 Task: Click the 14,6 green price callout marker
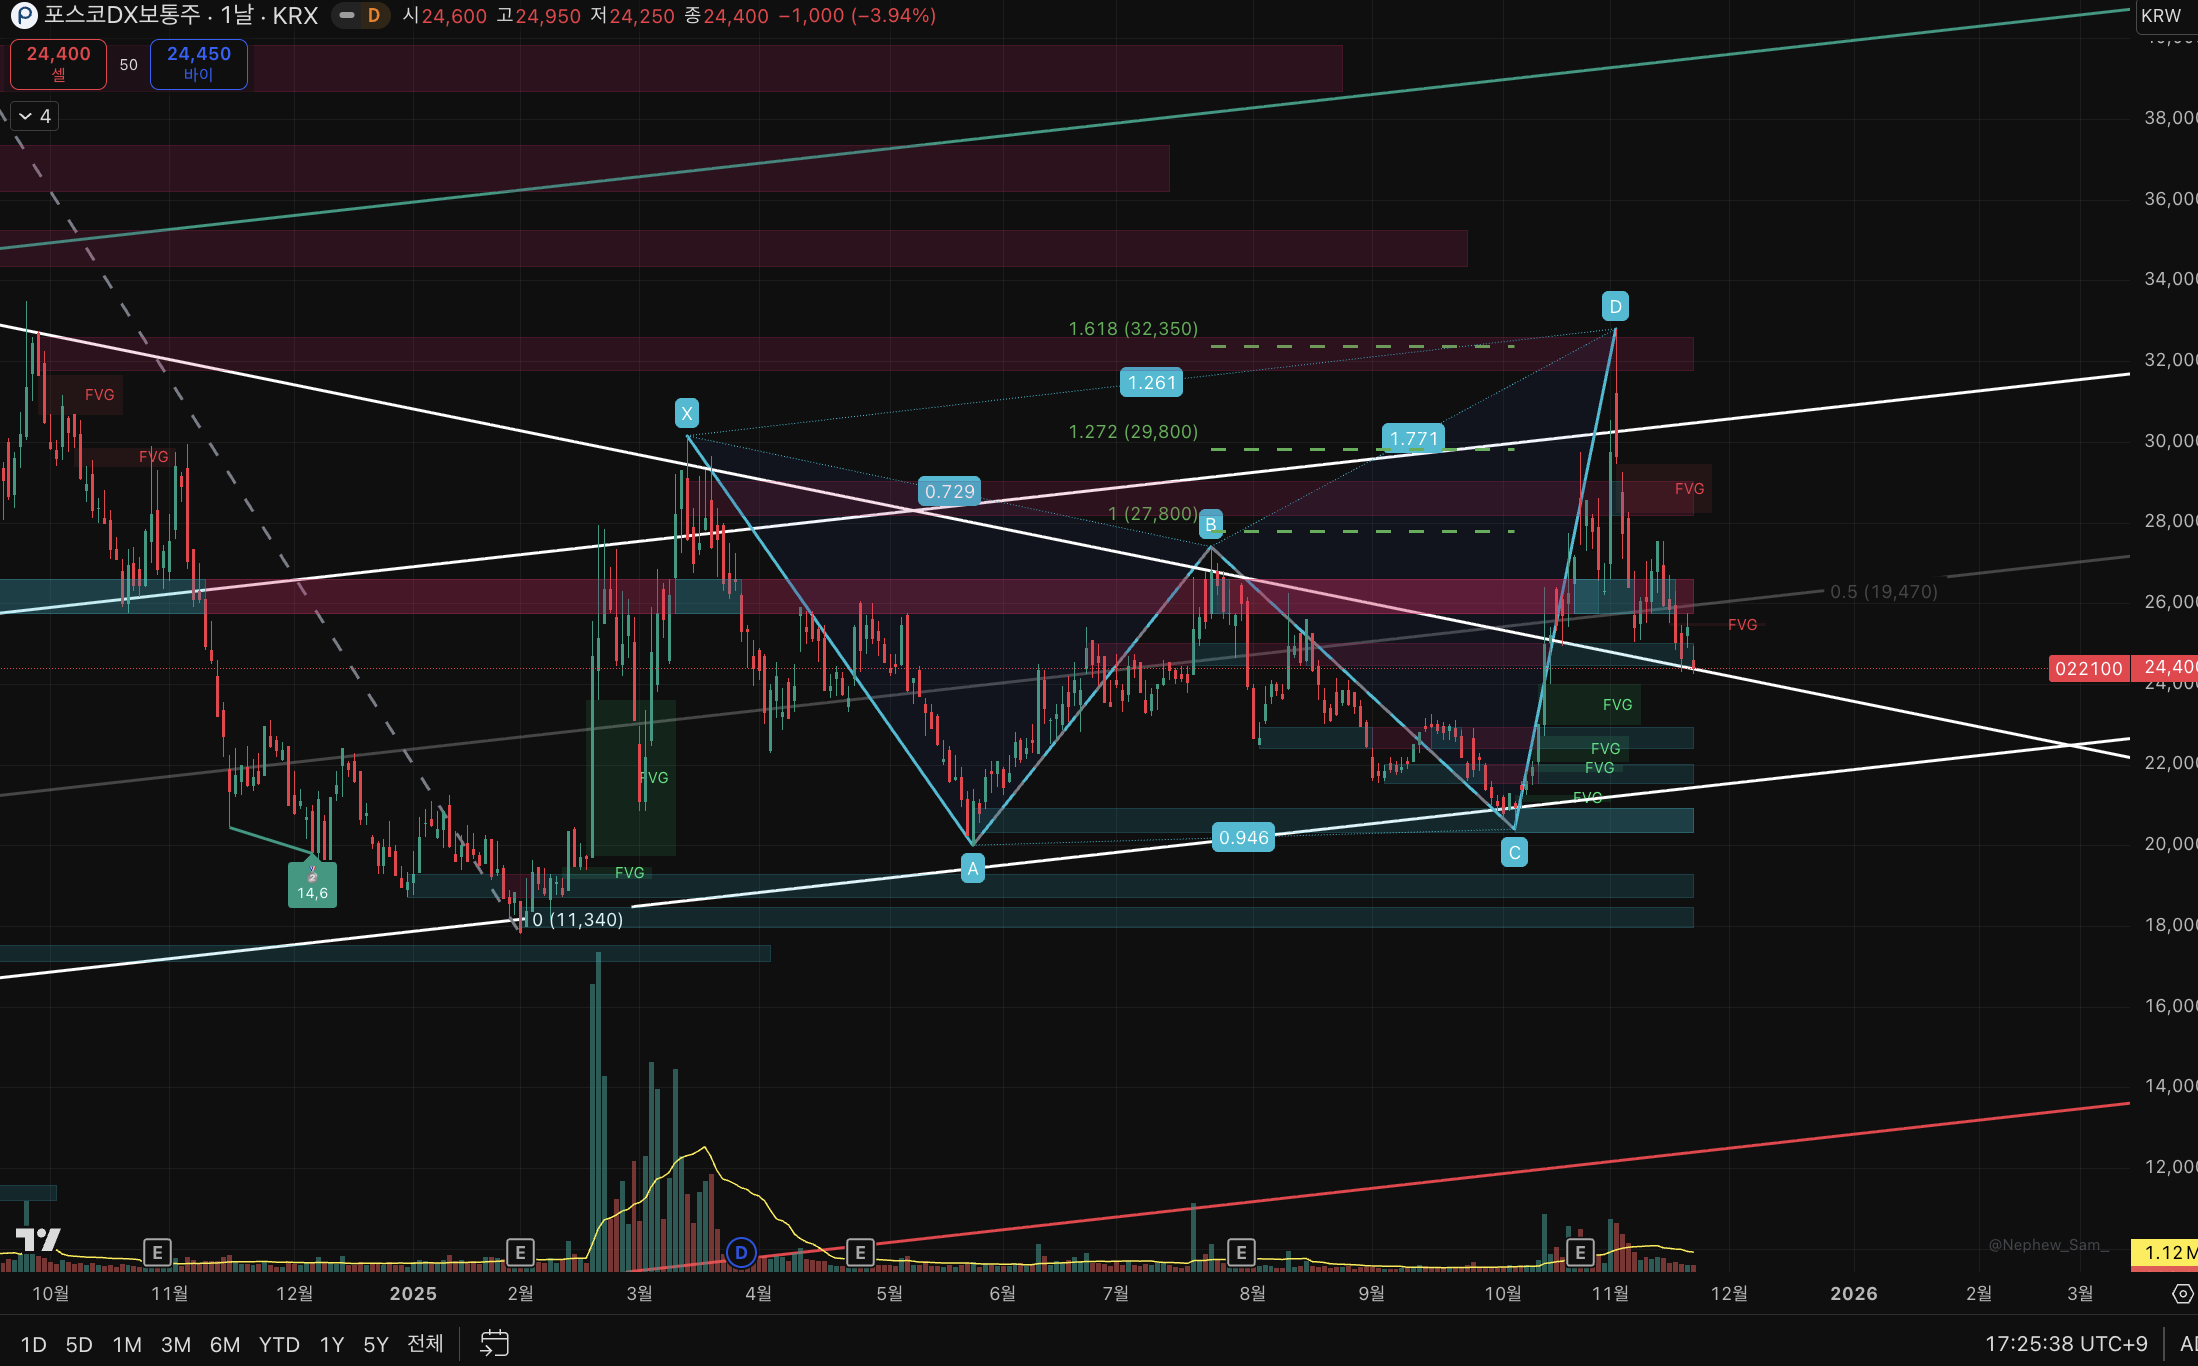pos(312,885)
